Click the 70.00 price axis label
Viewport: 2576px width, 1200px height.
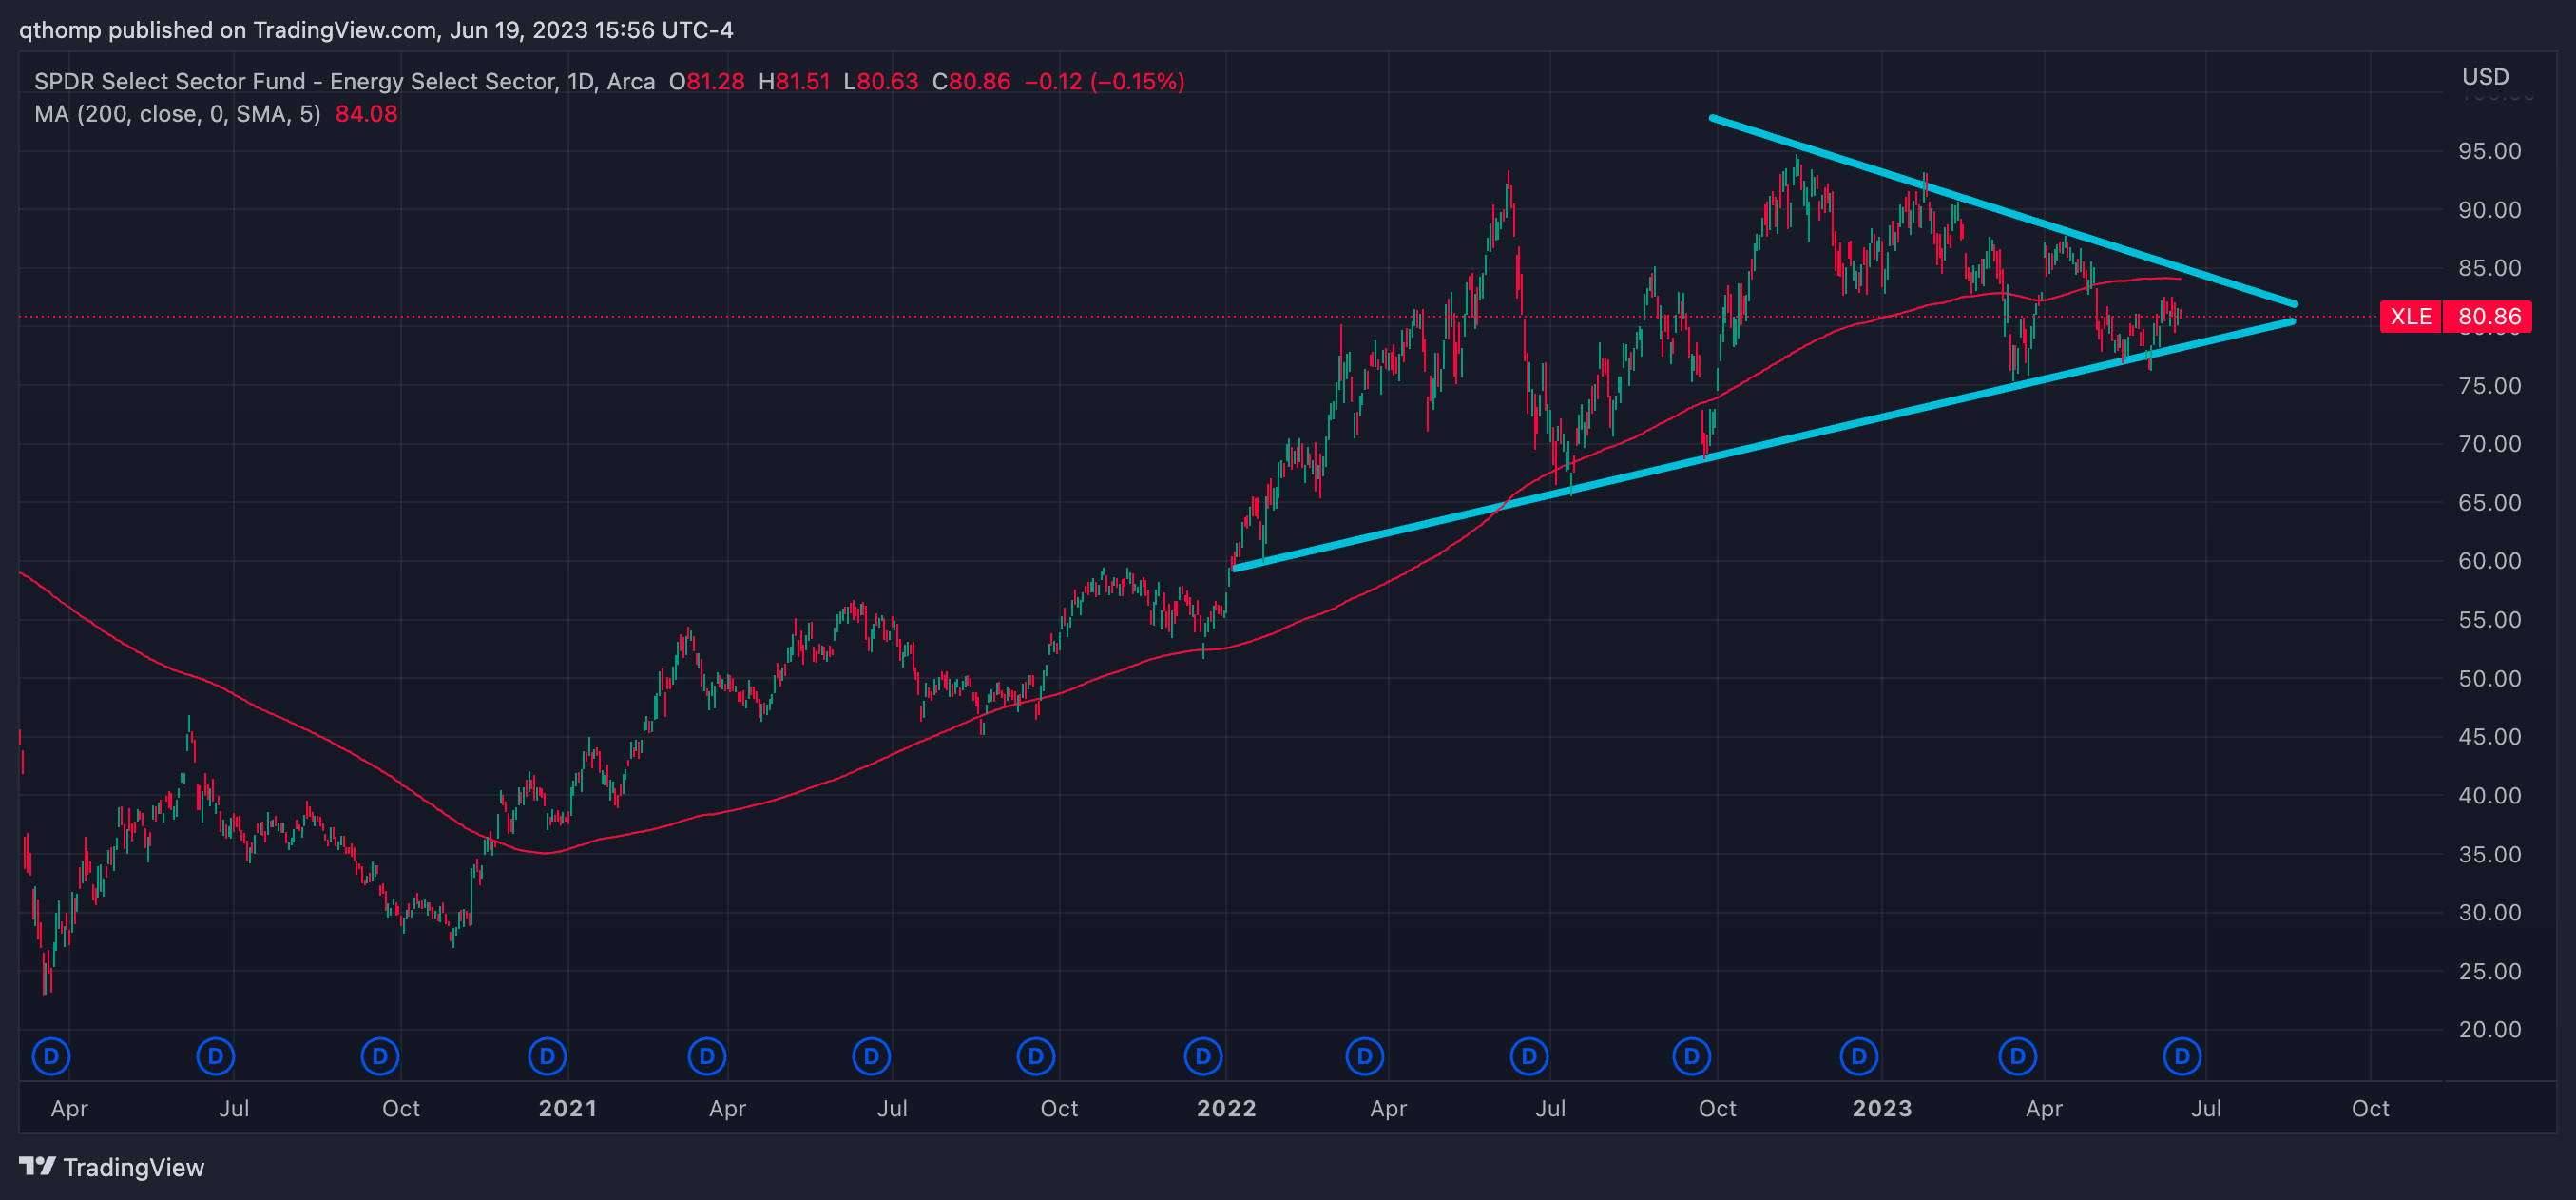(x=2490, y=444)
